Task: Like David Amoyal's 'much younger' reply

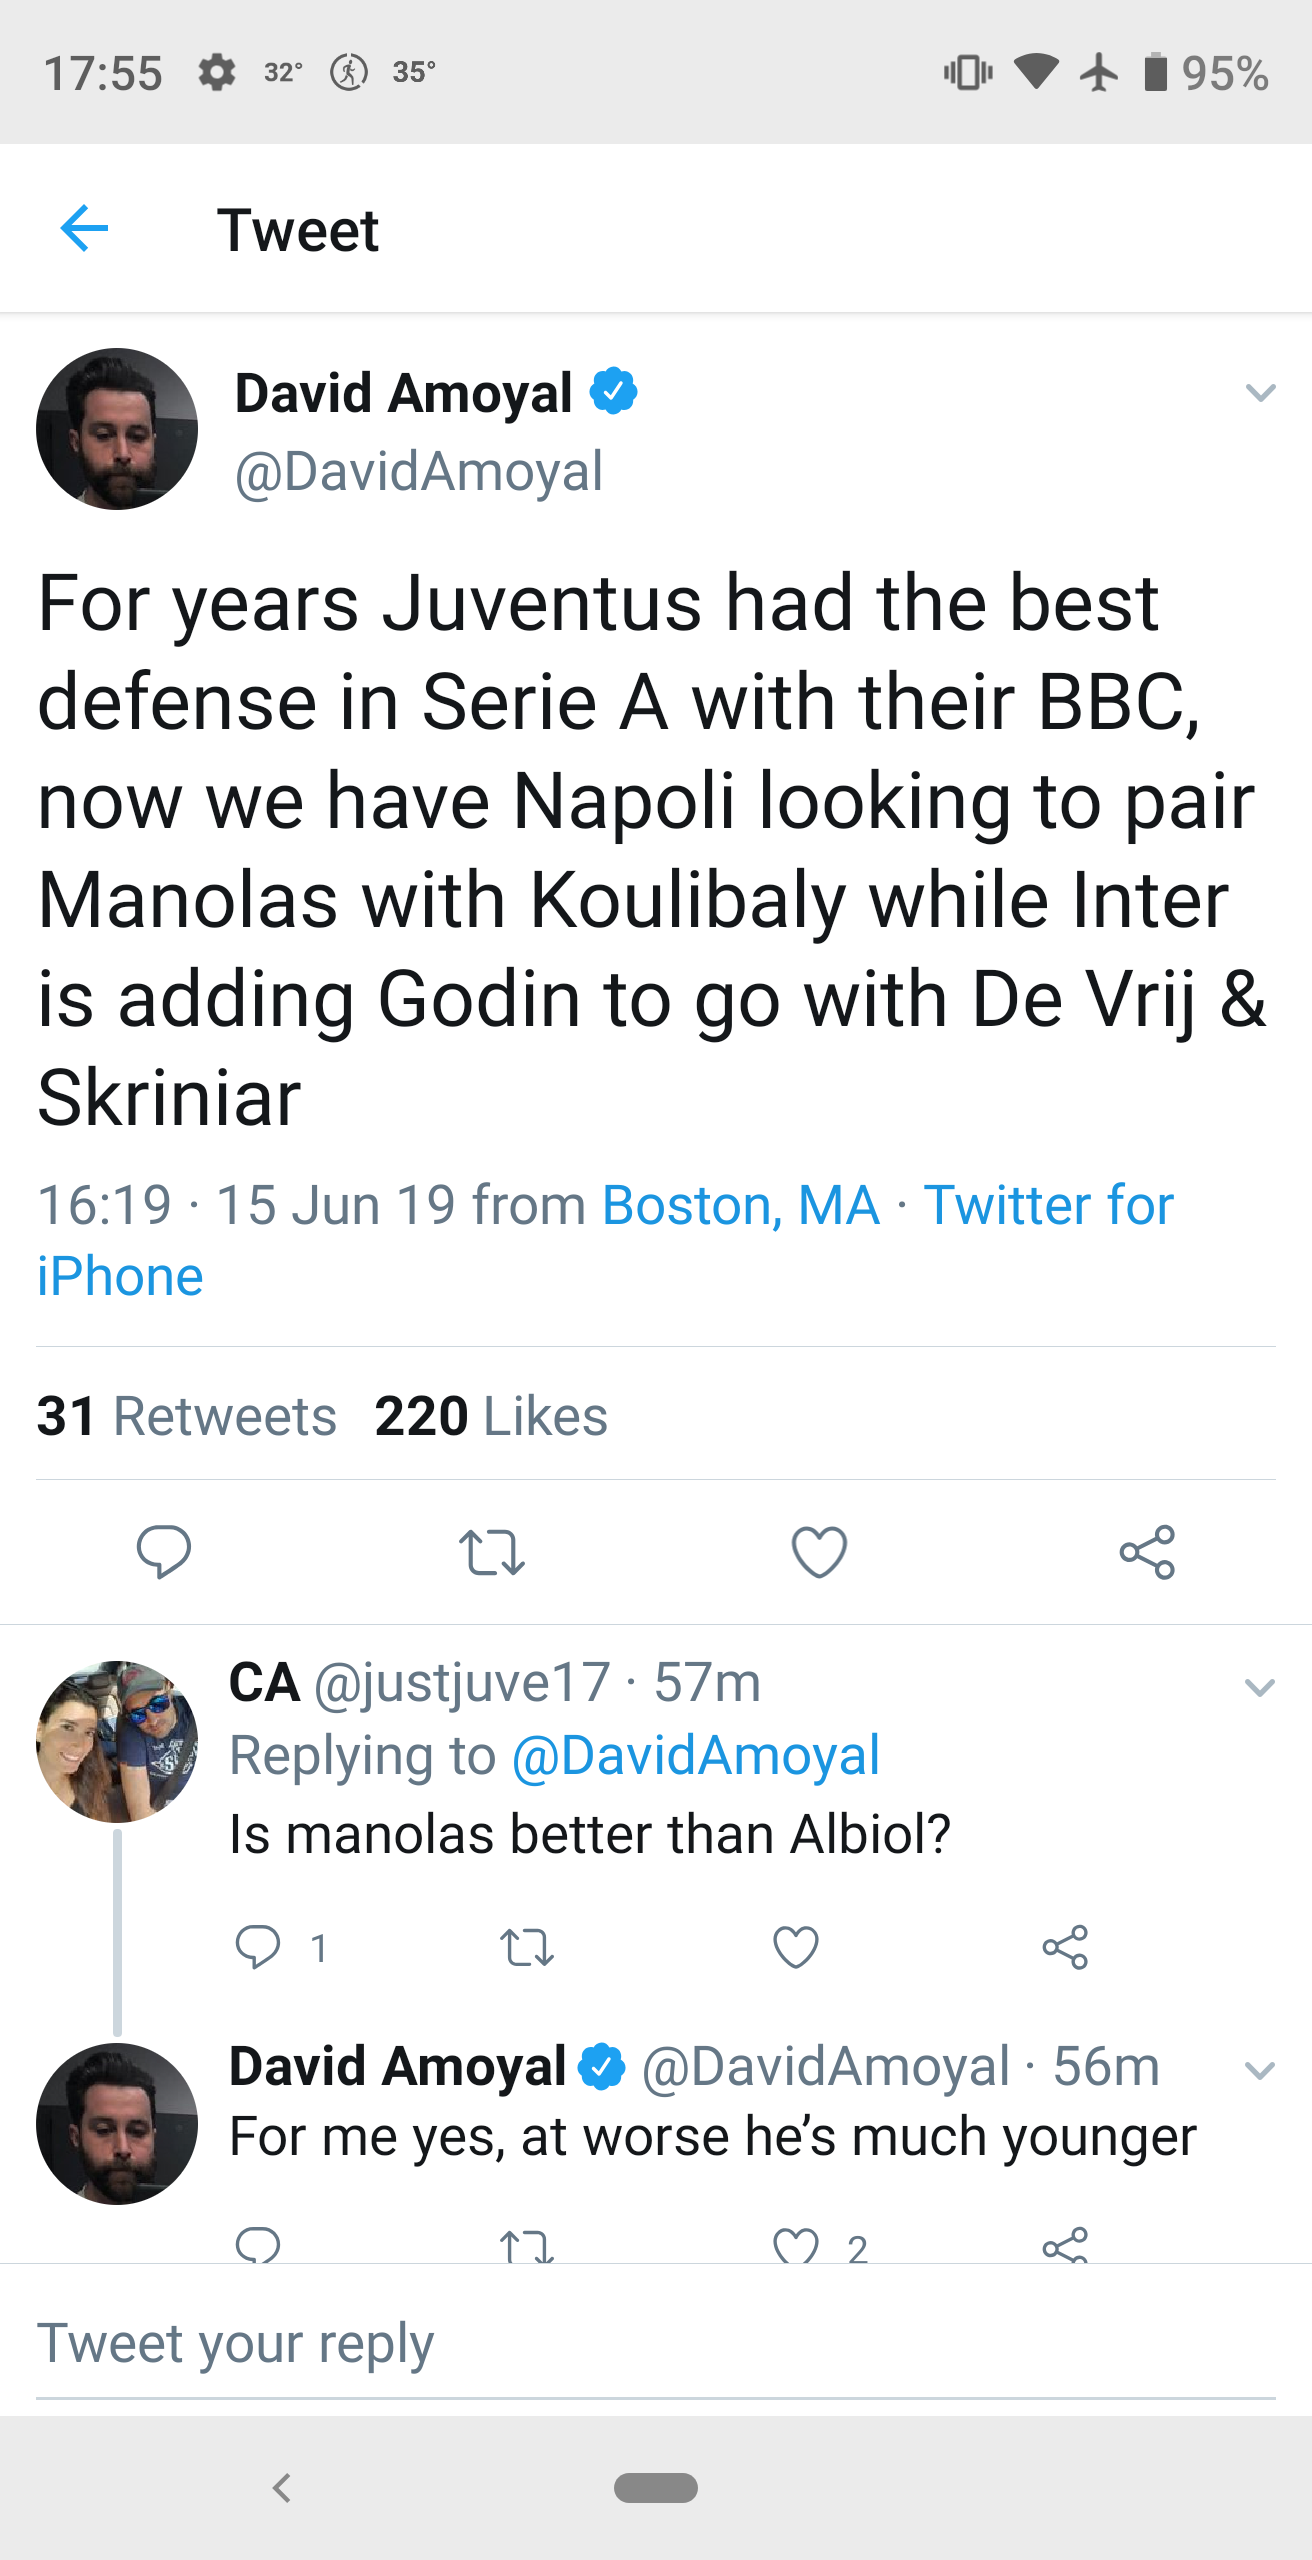Action: click(796, 2246)
